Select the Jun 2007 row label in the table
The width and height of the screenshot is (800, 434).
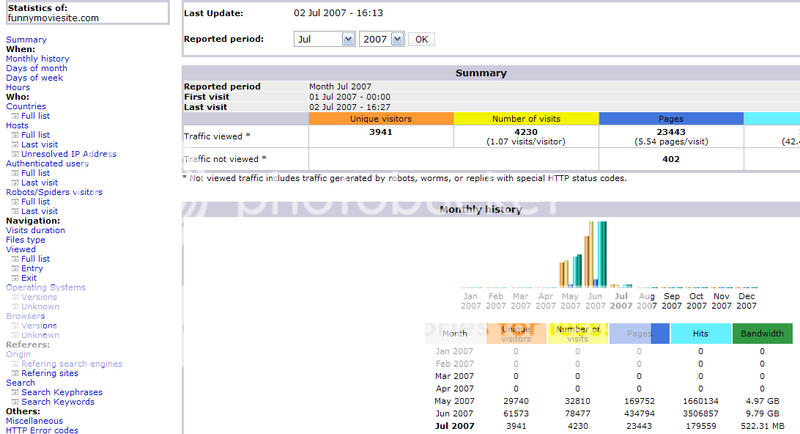(x=455, y=414)
